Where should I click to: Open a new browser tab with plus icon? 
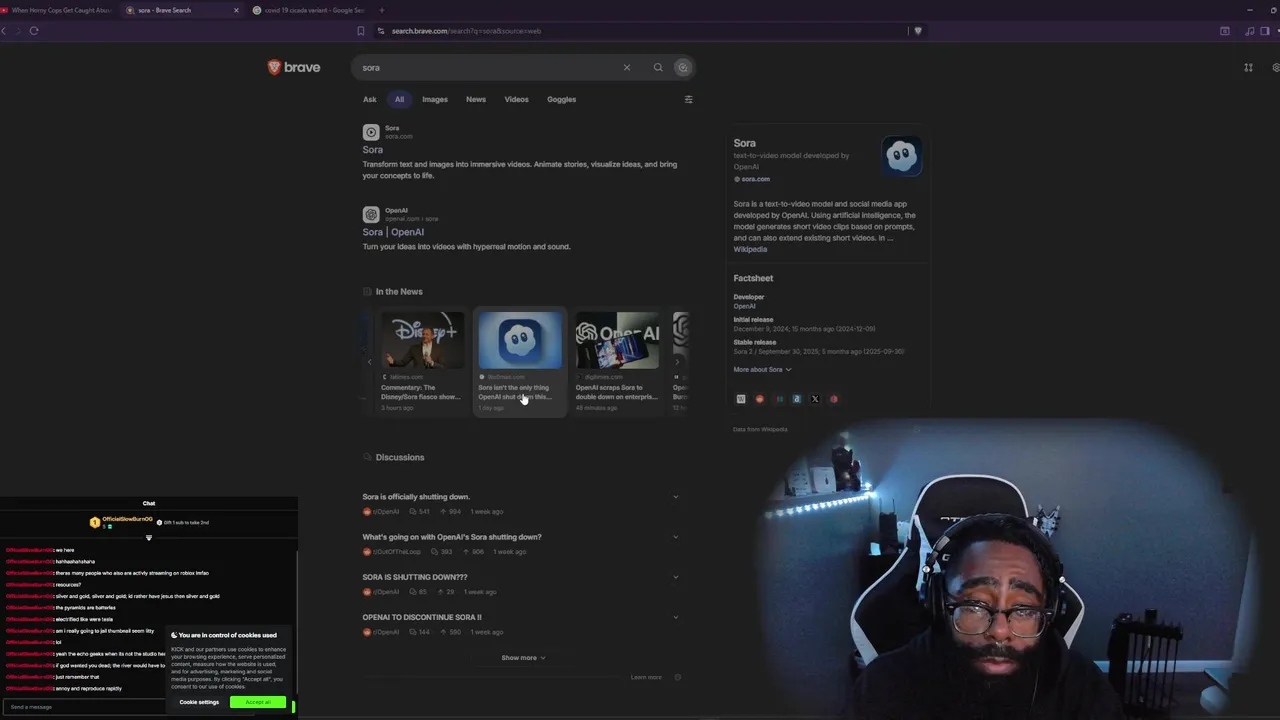coord(381,10)
